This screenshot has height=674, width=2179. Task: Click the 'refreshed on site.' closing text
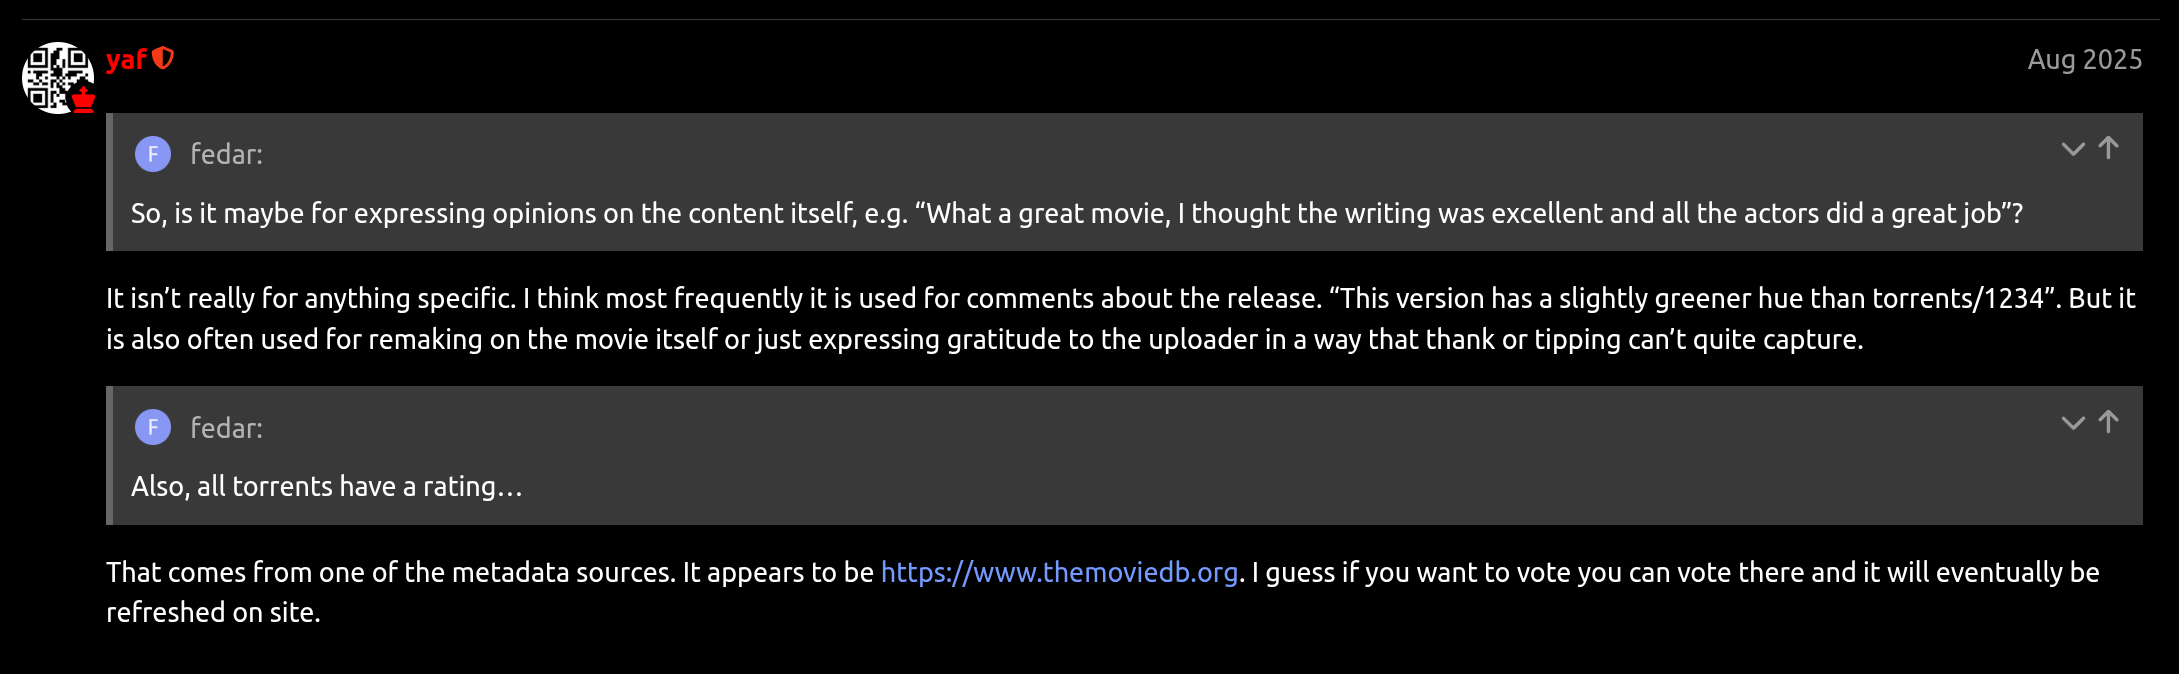point(213,613)
